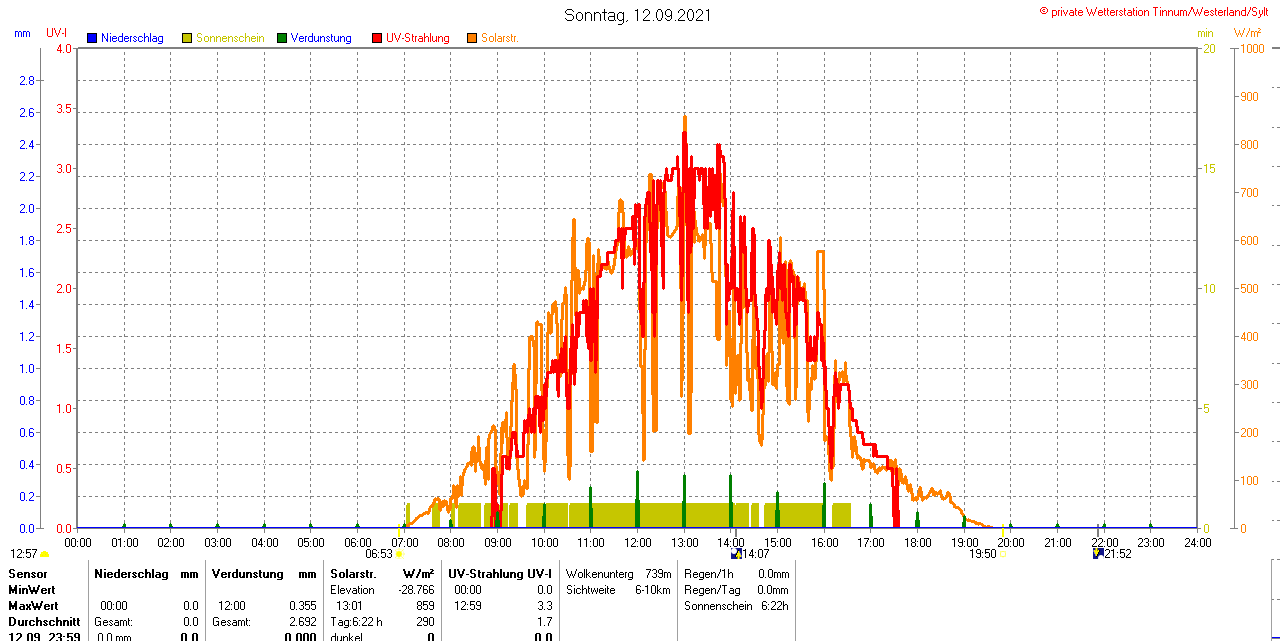The image size is (1280, 641).
Task: Select the green Verdunstung legend square
Action: point(282,38)
